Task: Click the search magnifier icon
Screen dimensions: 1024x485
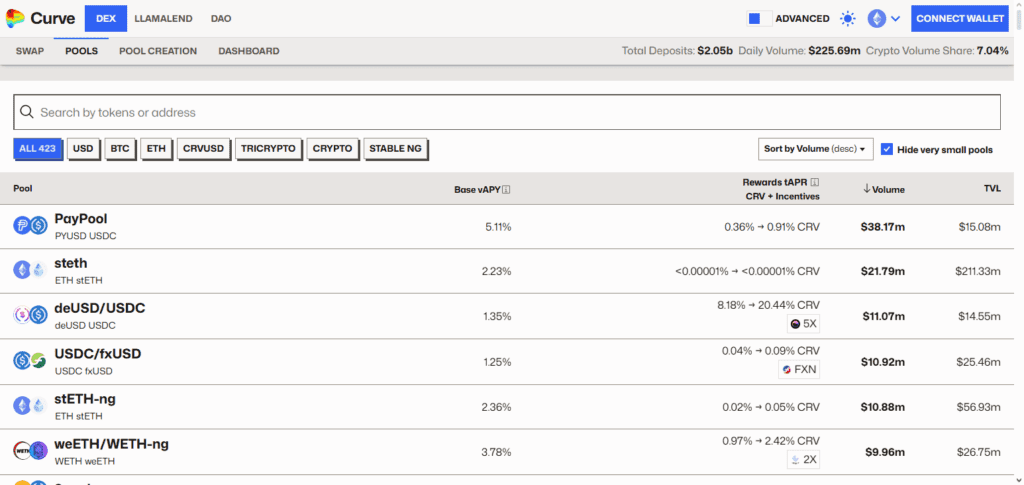Action: tap(27, 112)
